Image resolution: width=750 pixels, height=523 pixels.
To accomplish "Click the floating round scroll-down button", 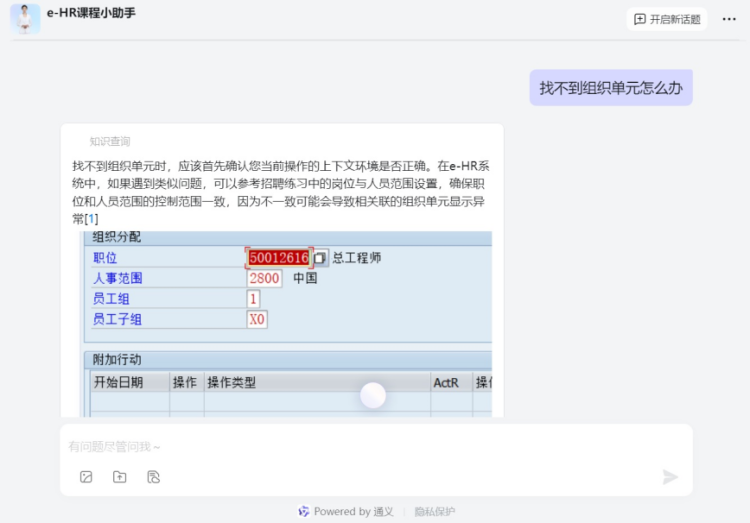I will click(x=373, y=396).
